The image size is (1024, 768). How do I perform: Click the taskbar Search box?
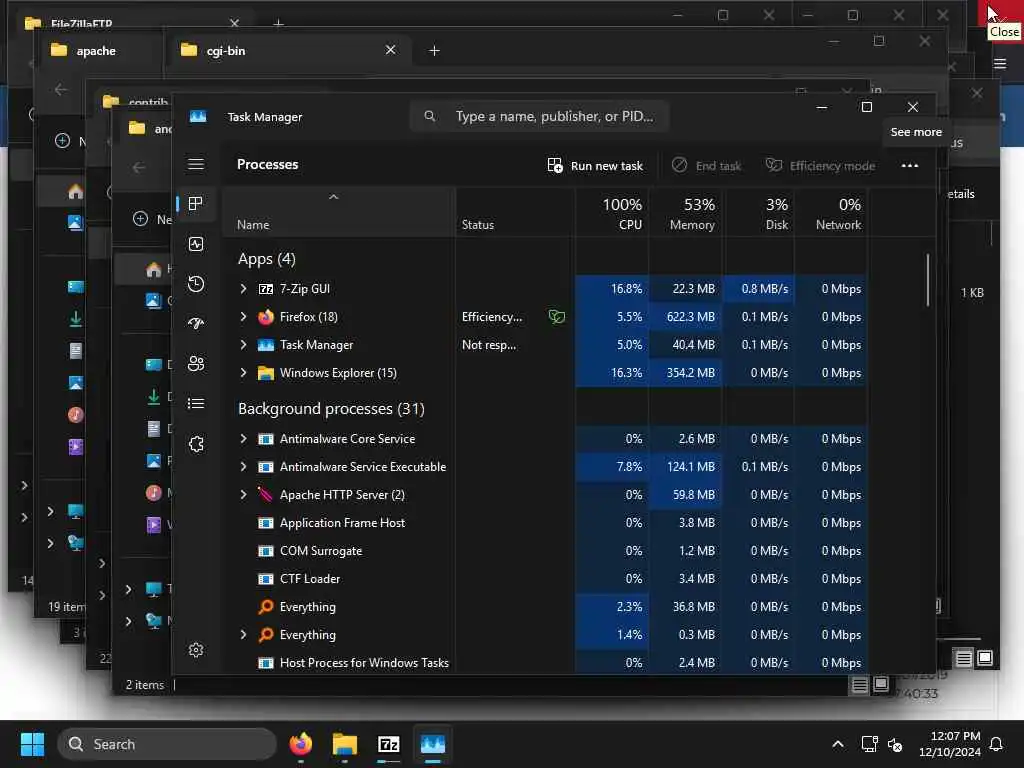[167, 744]
